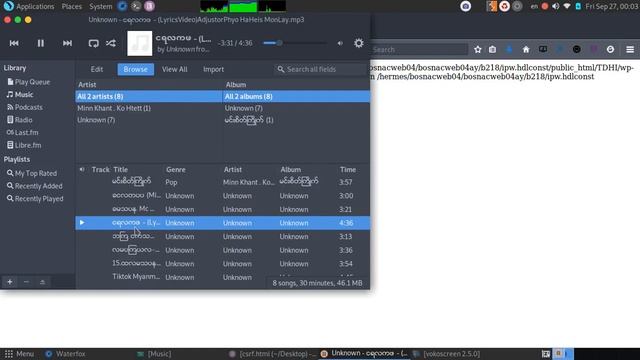The width and height of the screenshot is (640, 360).
Task: Skip to the next track
Action: [67, 43]
